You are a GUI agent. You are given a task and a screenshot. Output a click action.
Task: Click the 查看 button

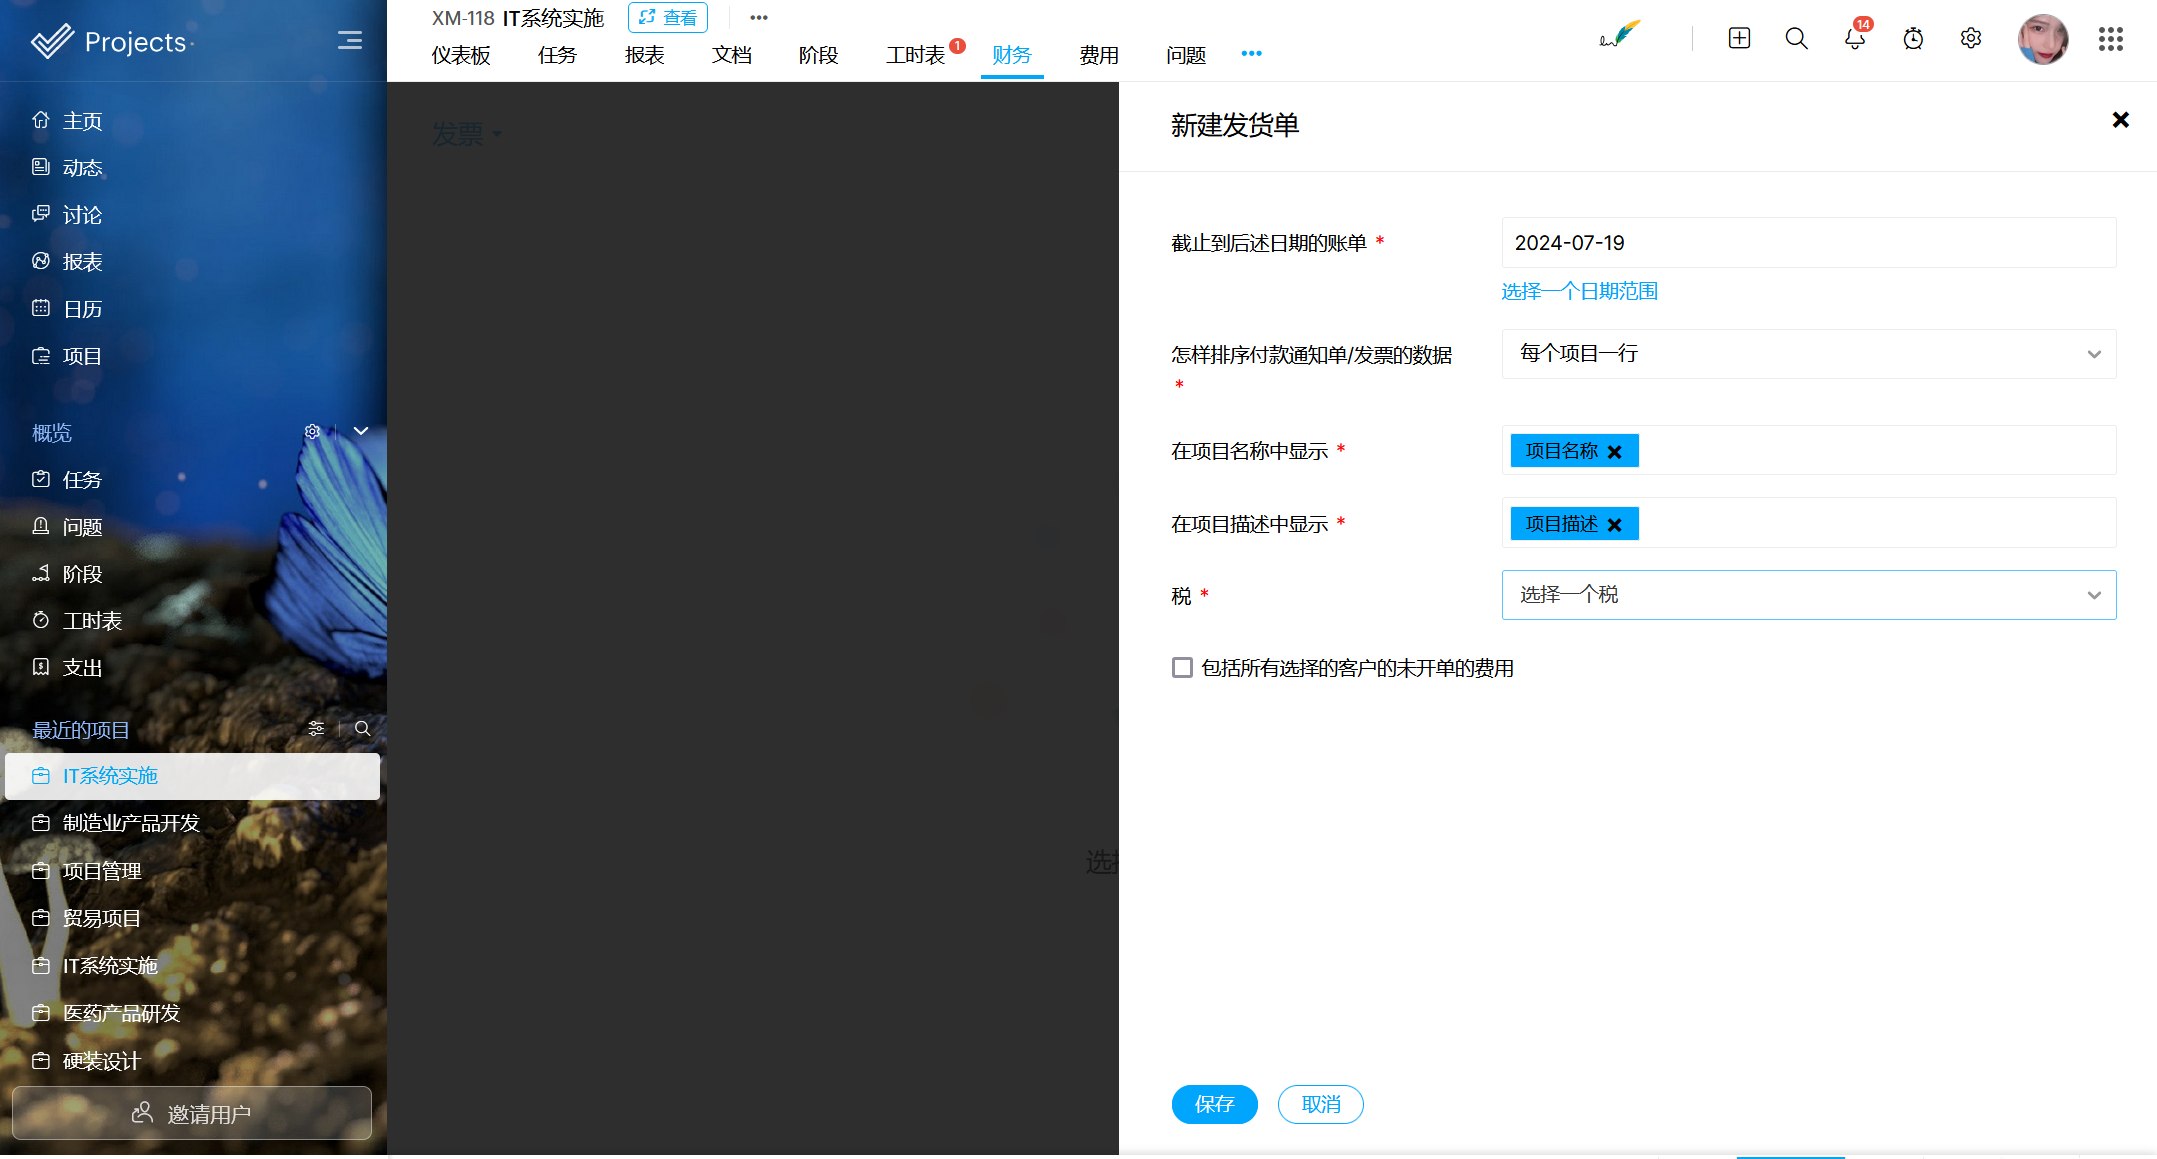click(x=668, y=17)
